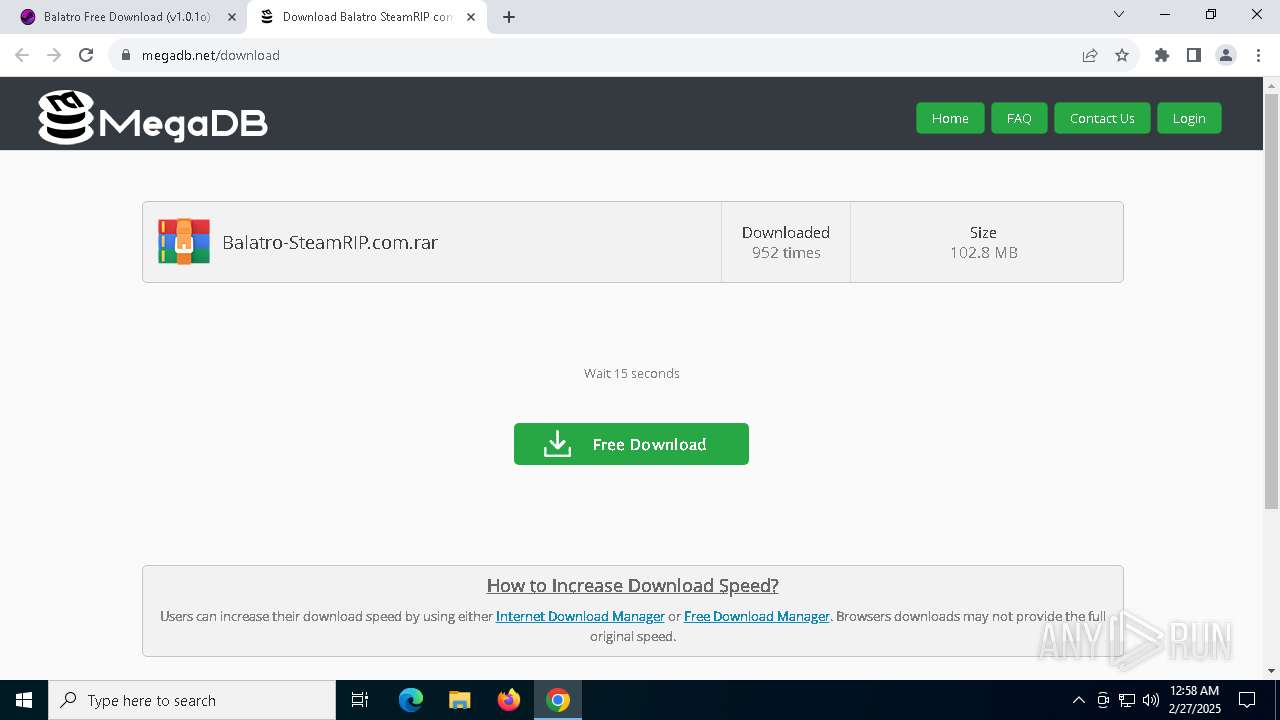Reload the page with the refresh icon
The width and height of the screenshot is (1280, 720).
[86, 55]
